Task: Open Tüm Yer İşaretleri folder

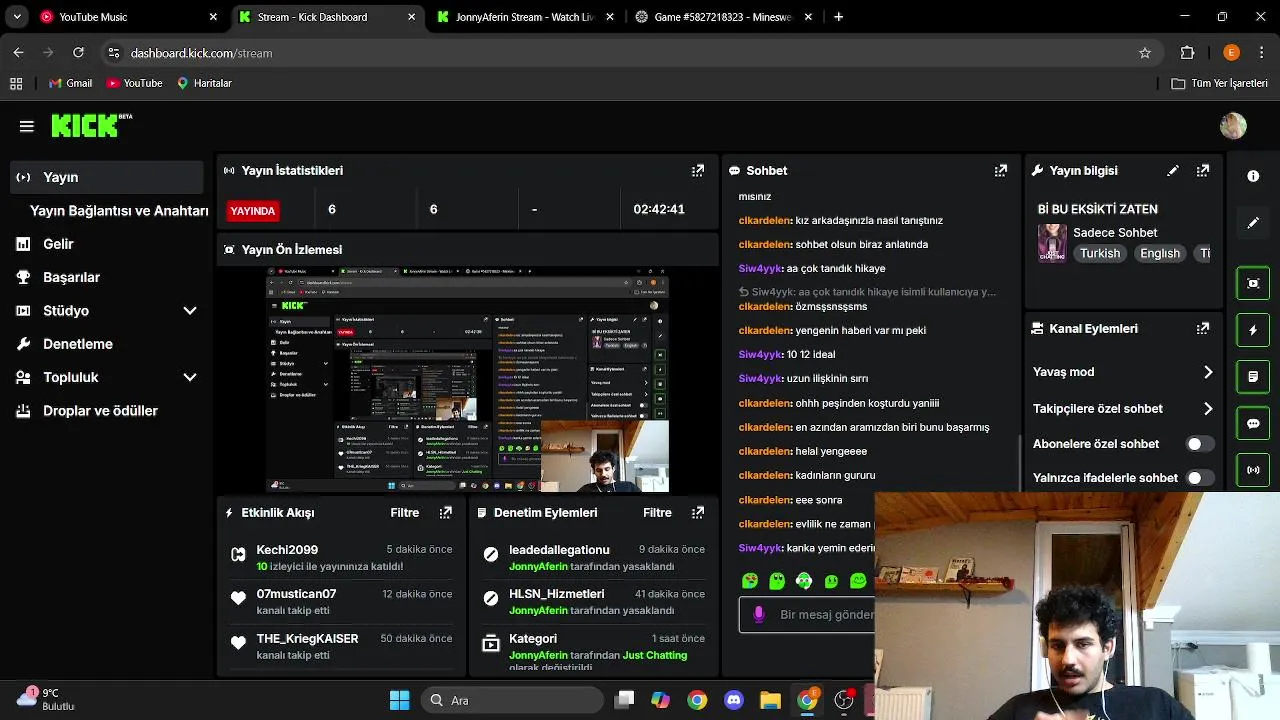Action: point(1220,83)
